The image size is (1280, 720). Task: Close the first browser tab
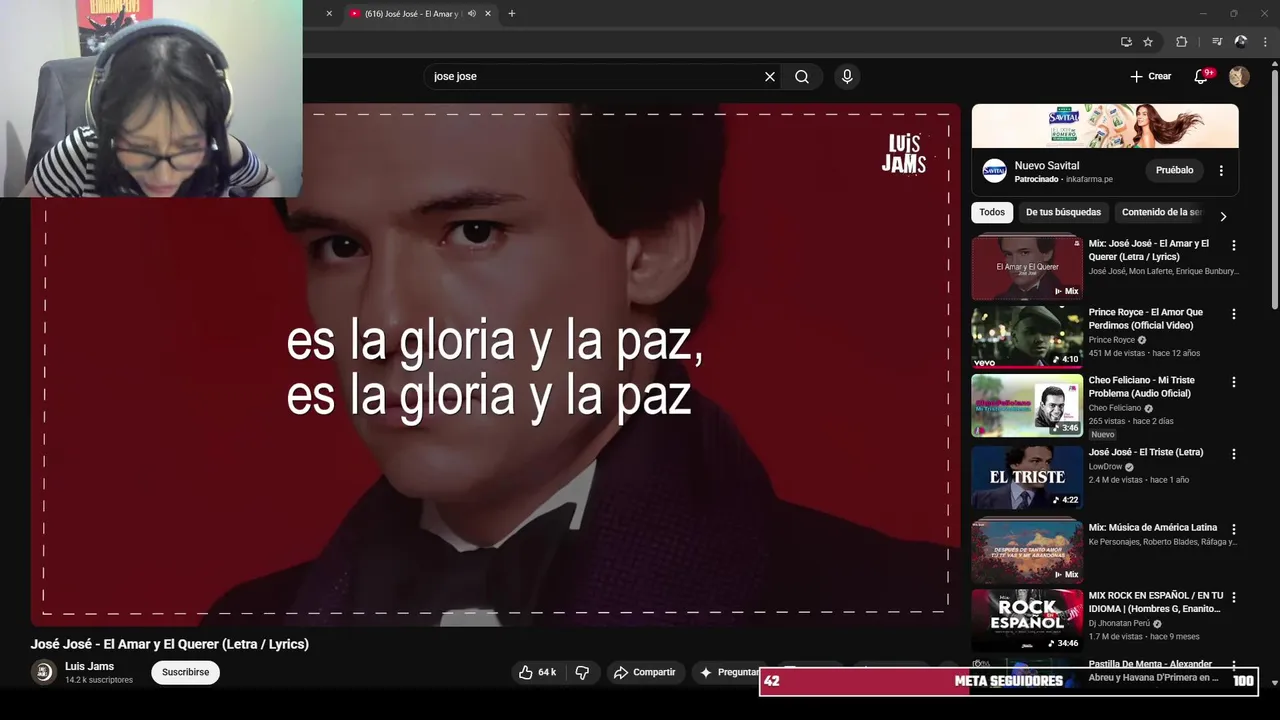tap(329, 14)
